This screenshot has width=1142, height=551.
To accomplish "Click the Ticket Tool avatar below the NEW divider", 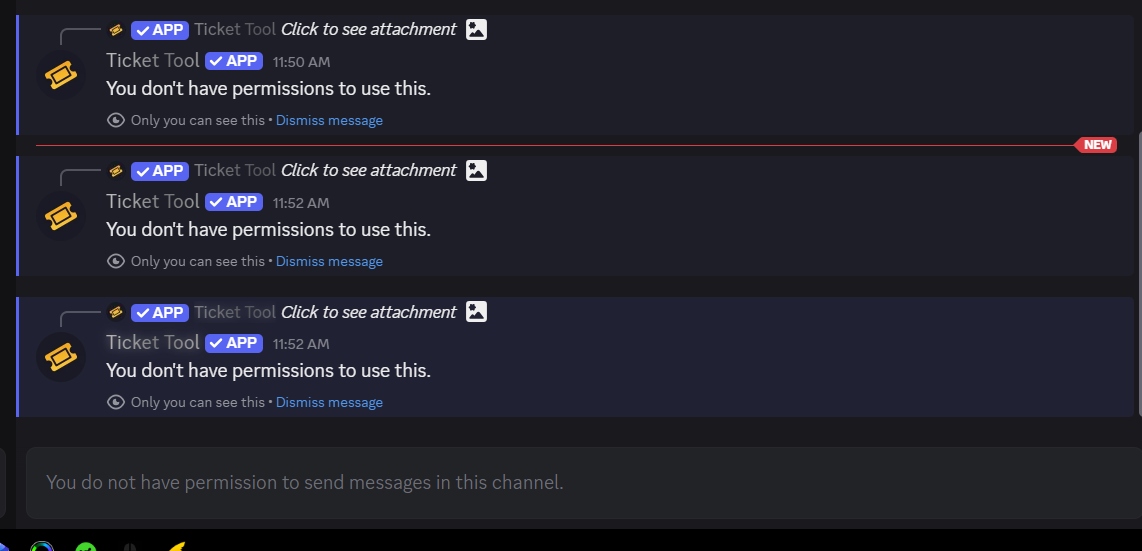I will coord(61,216).
